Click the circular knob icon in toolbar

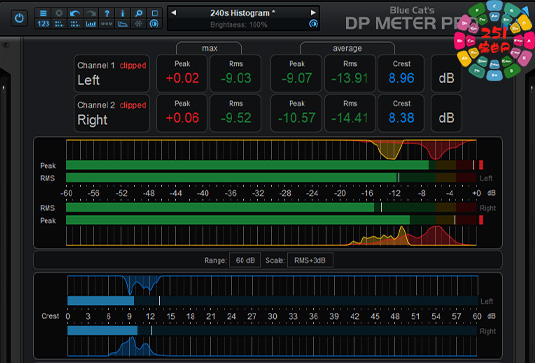[x=155, y=24]
